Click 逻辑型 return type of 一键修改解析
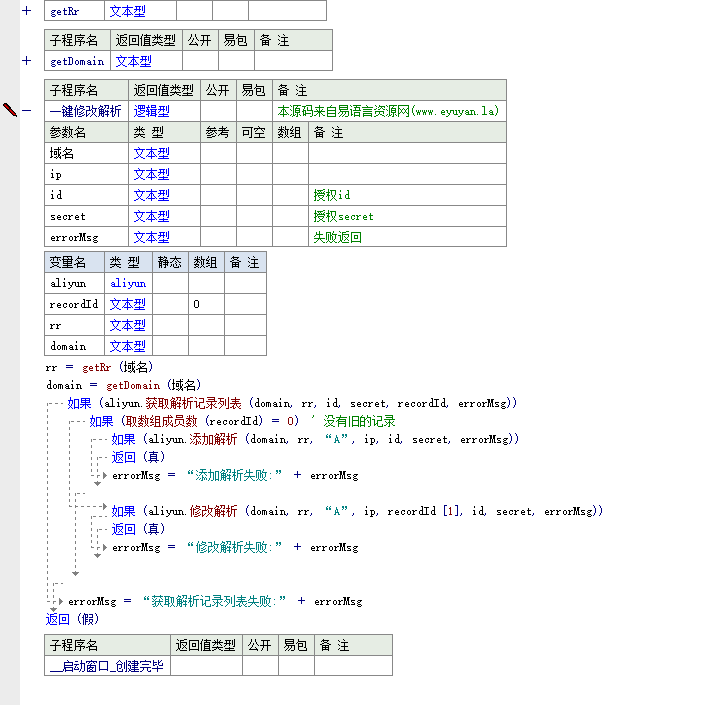The width and height of the screenshot is (708, 705). point(164,111)
